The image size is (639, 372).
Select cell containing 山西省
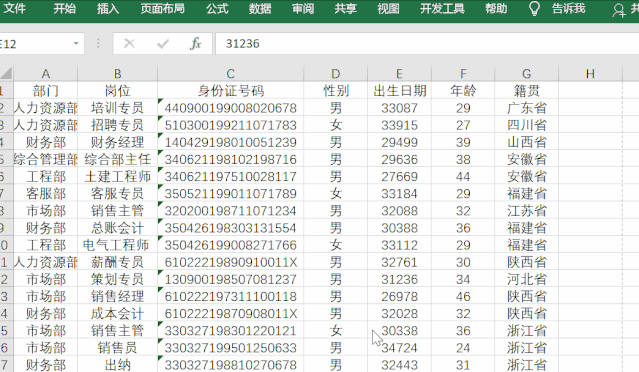pos(527,142)
